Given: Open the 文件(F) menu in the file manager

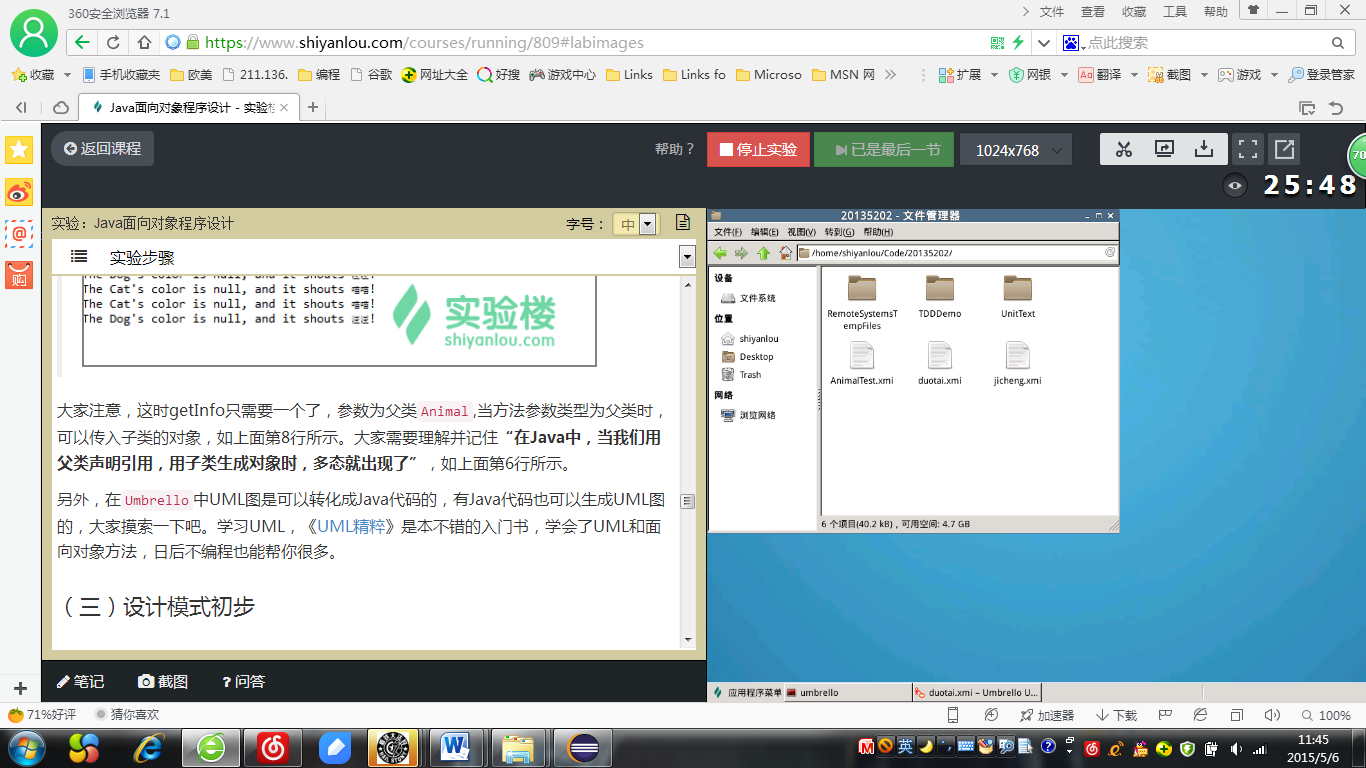Looking at the screenshot, I should click(728, 232).
